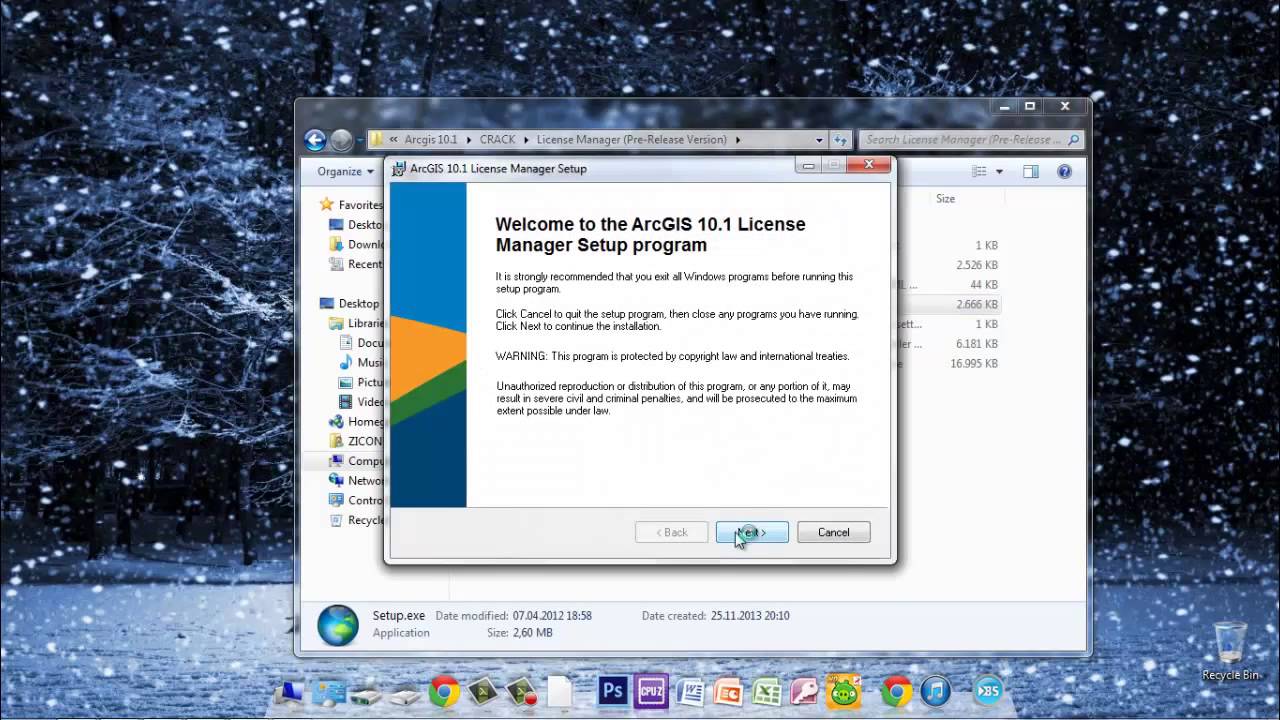Click the 6.181 KB size cell
Image resolution: width=1280 pixels, height=720 pixels.
click(977, 344)
